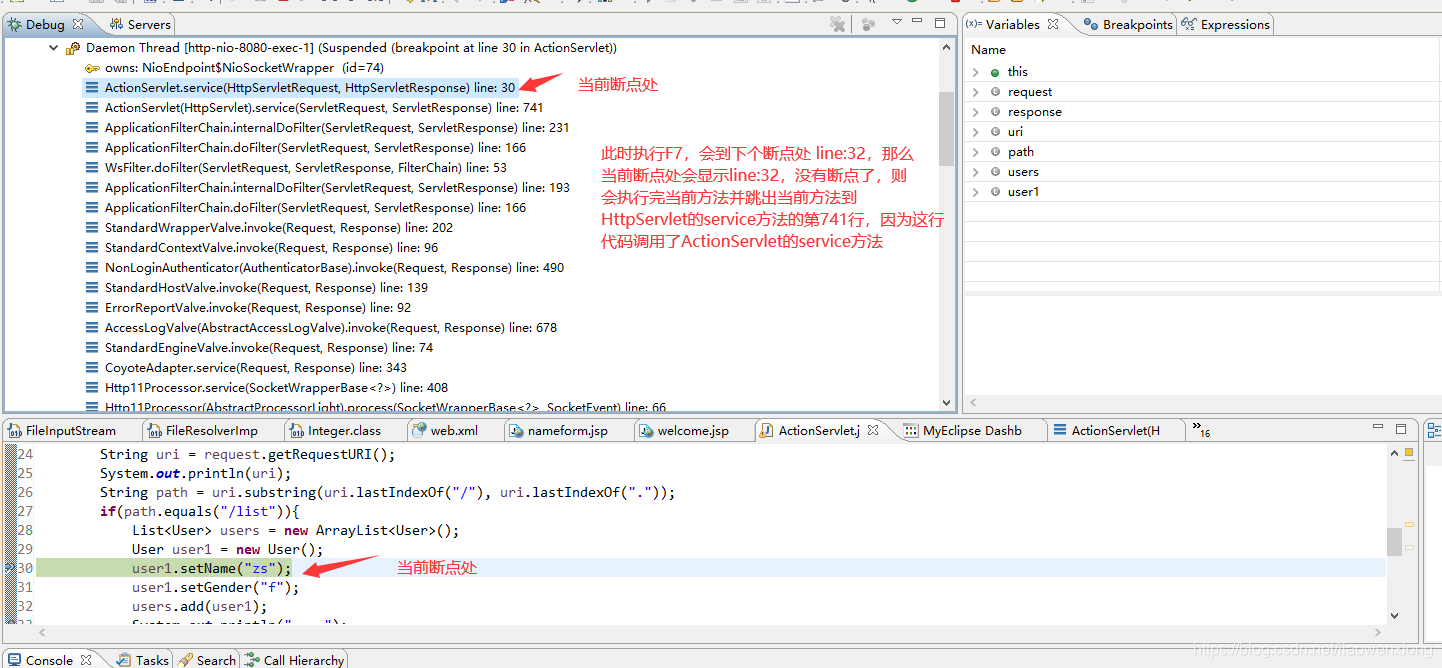Switch to the Servers tab
Screen dimensions: 1442x668
pyautogui.click(x=140, y=24)
